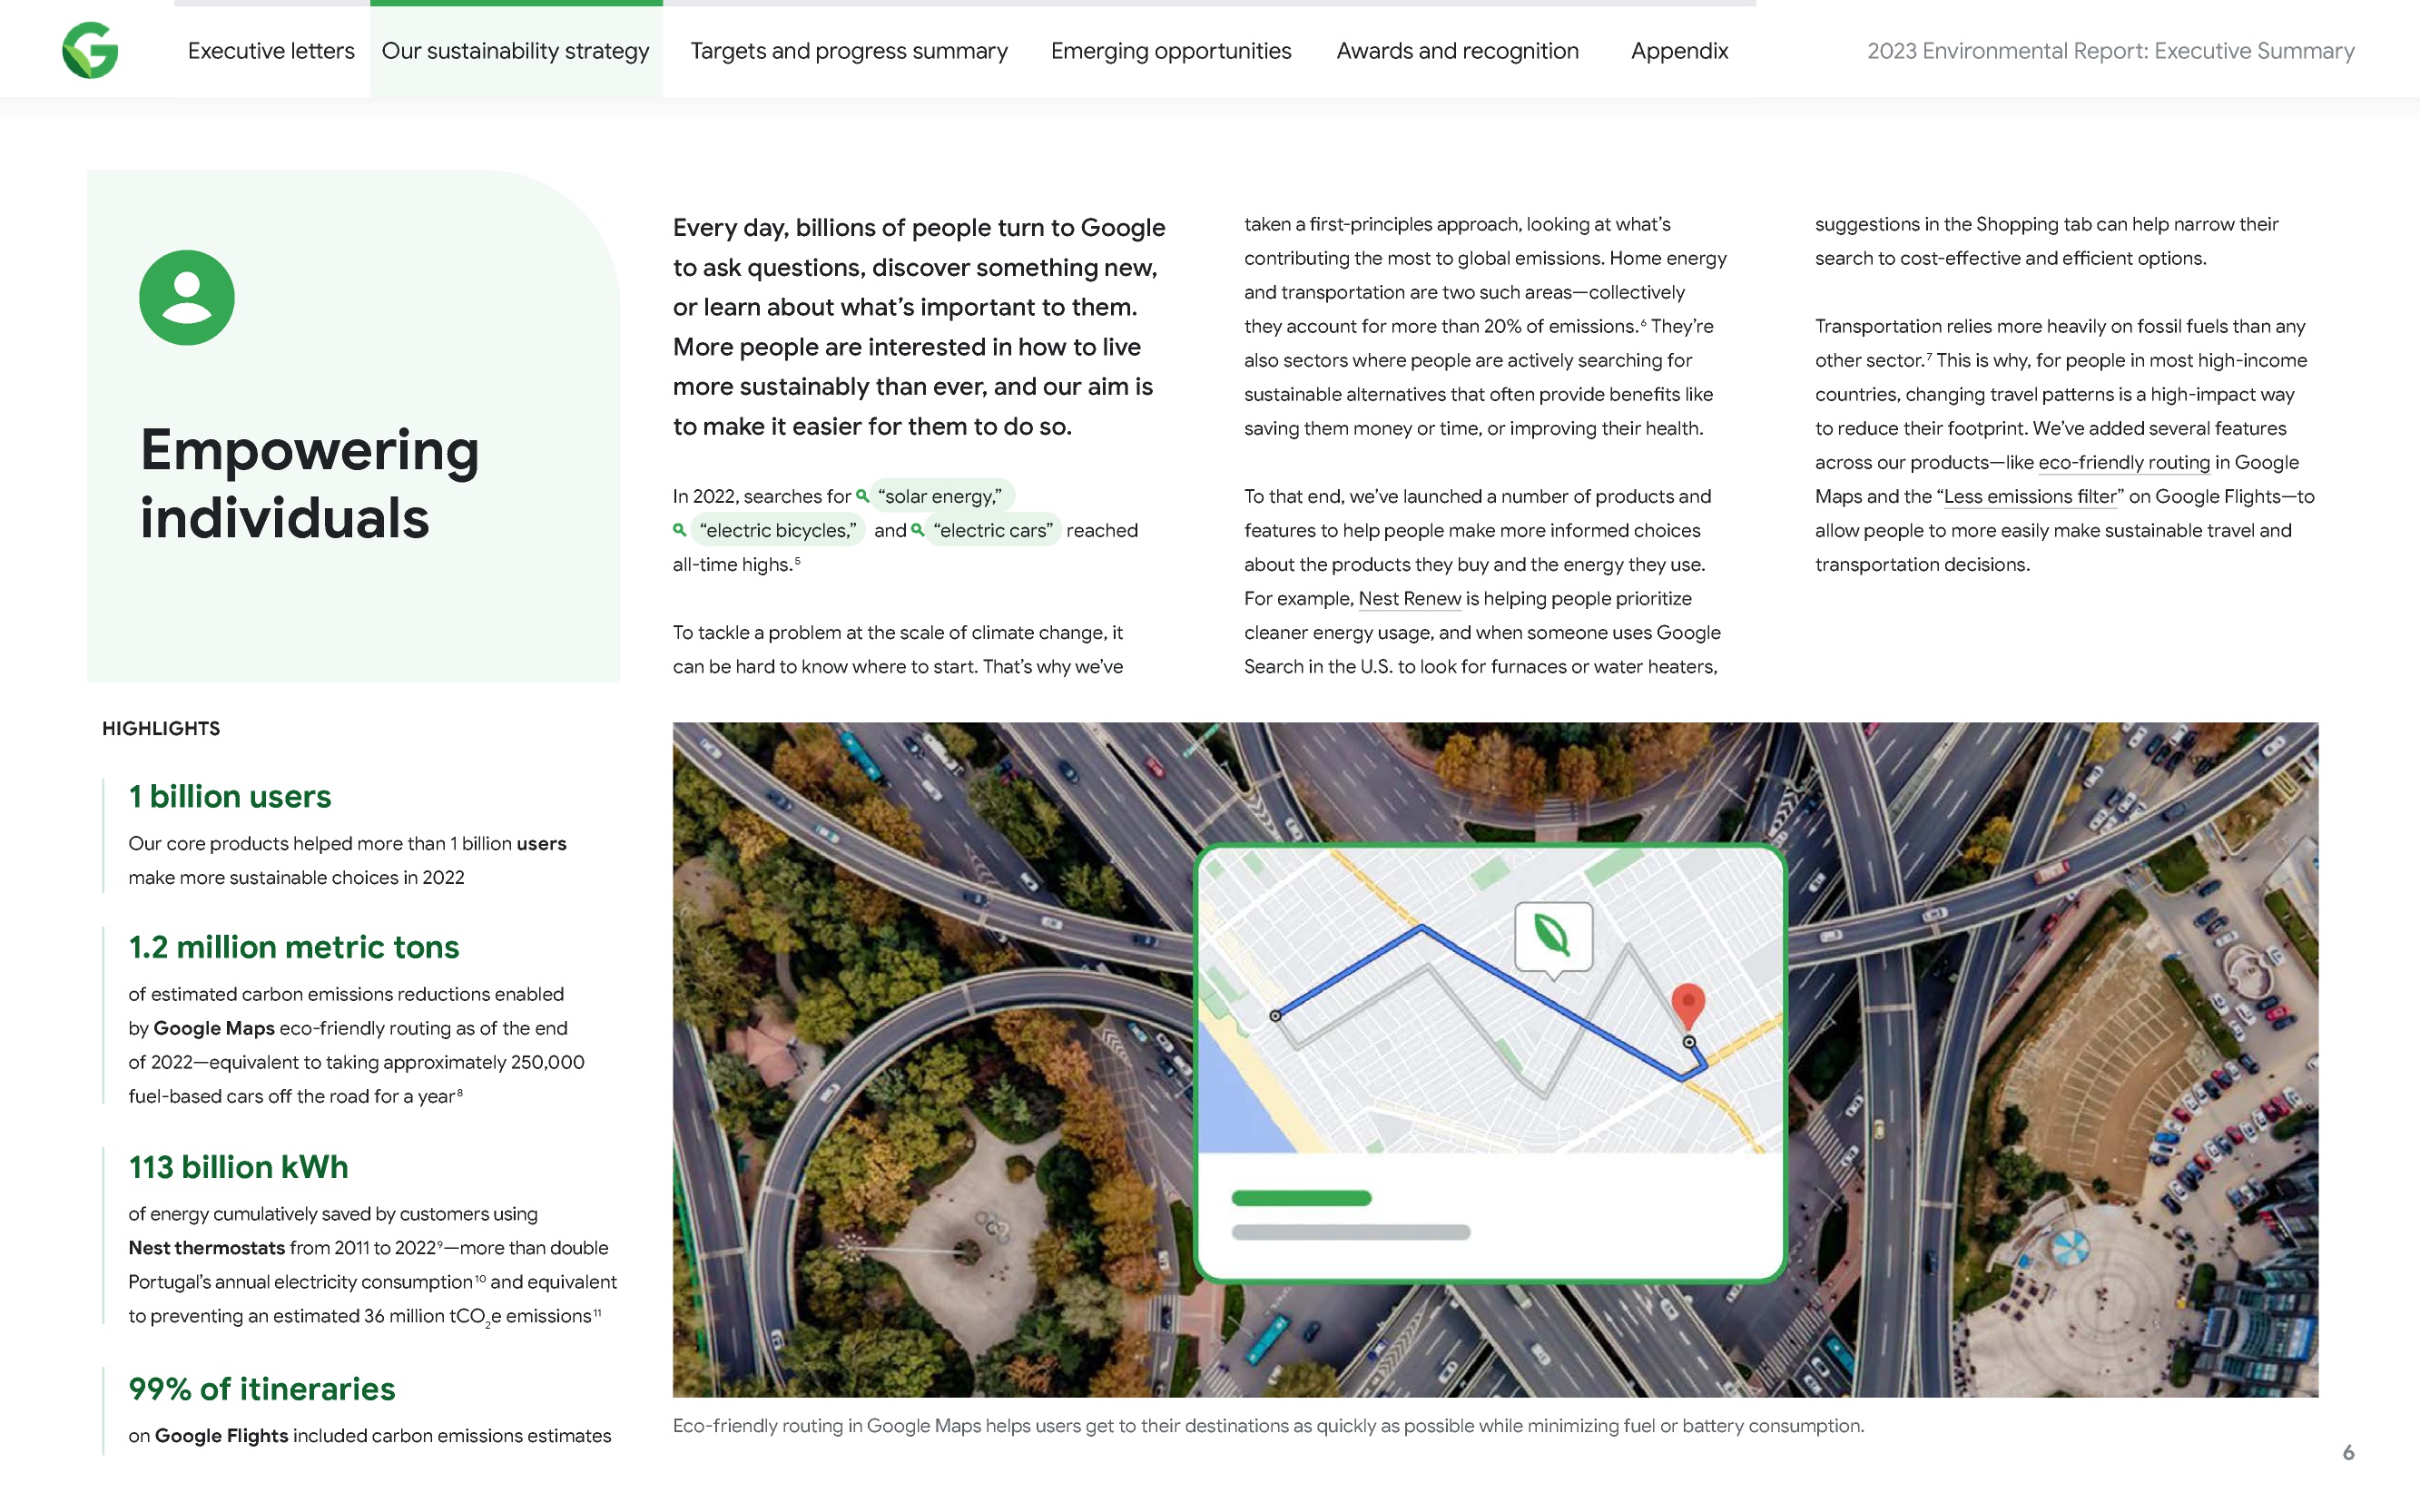Click the "Empowering individuals" heading
The image size is (2420, 1512).
pos(309,483)
